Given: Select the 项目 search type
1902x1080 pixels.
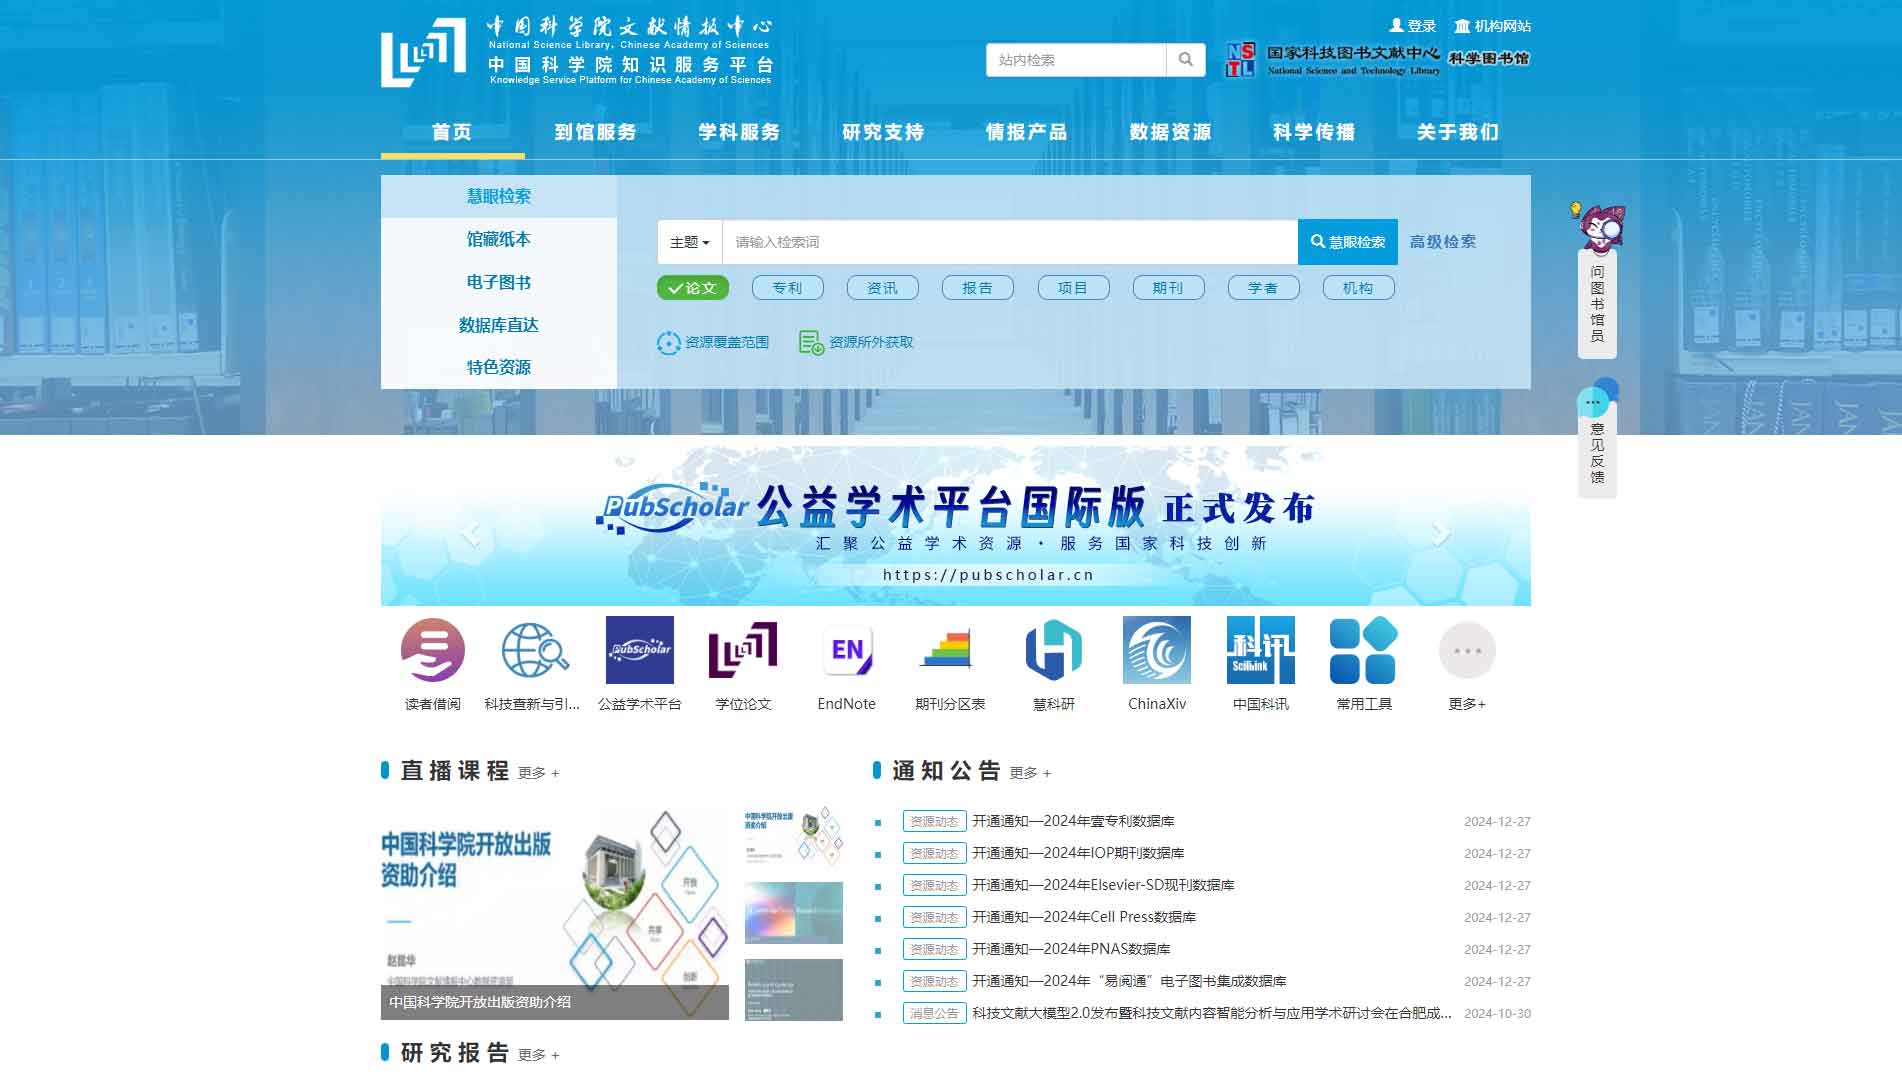Looking at the screenshot, I should [1073, 288].
